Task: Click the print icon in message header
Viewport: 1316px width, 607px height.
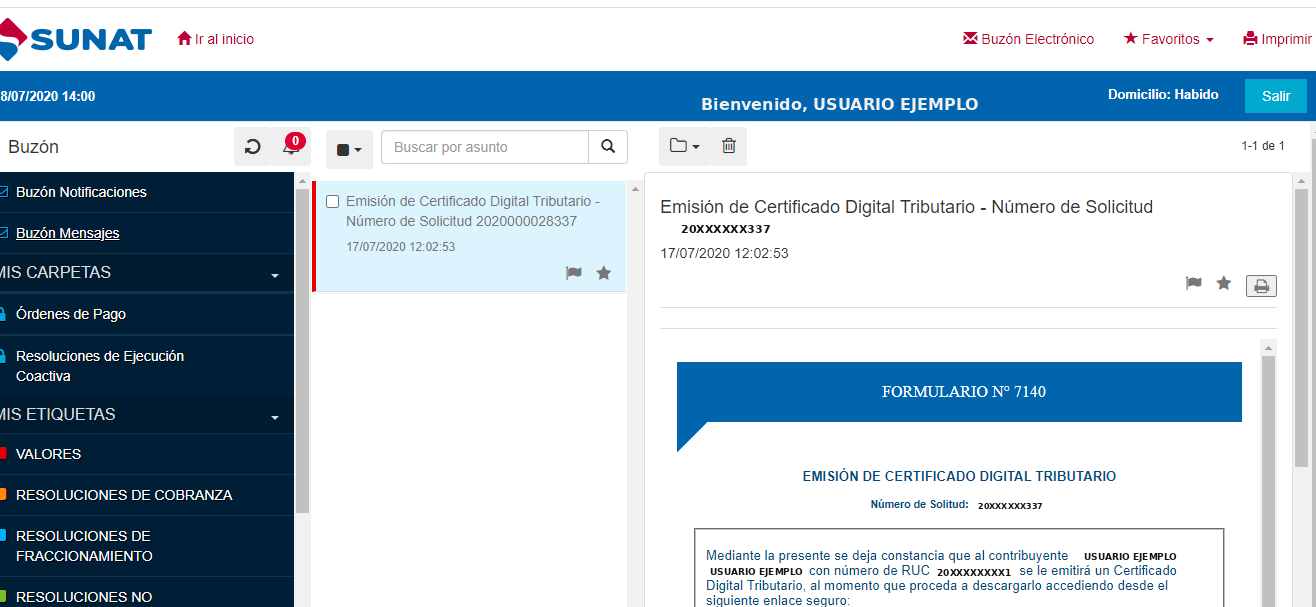Action: (1262, 286)
